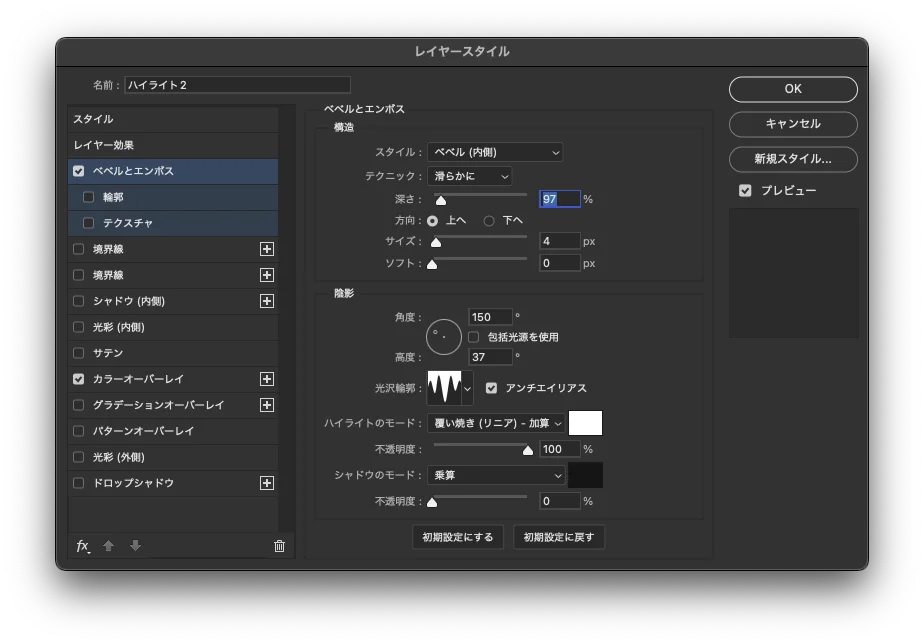Uncheck the カラーオーバーレイ checkbox

[x=78, y=379]
